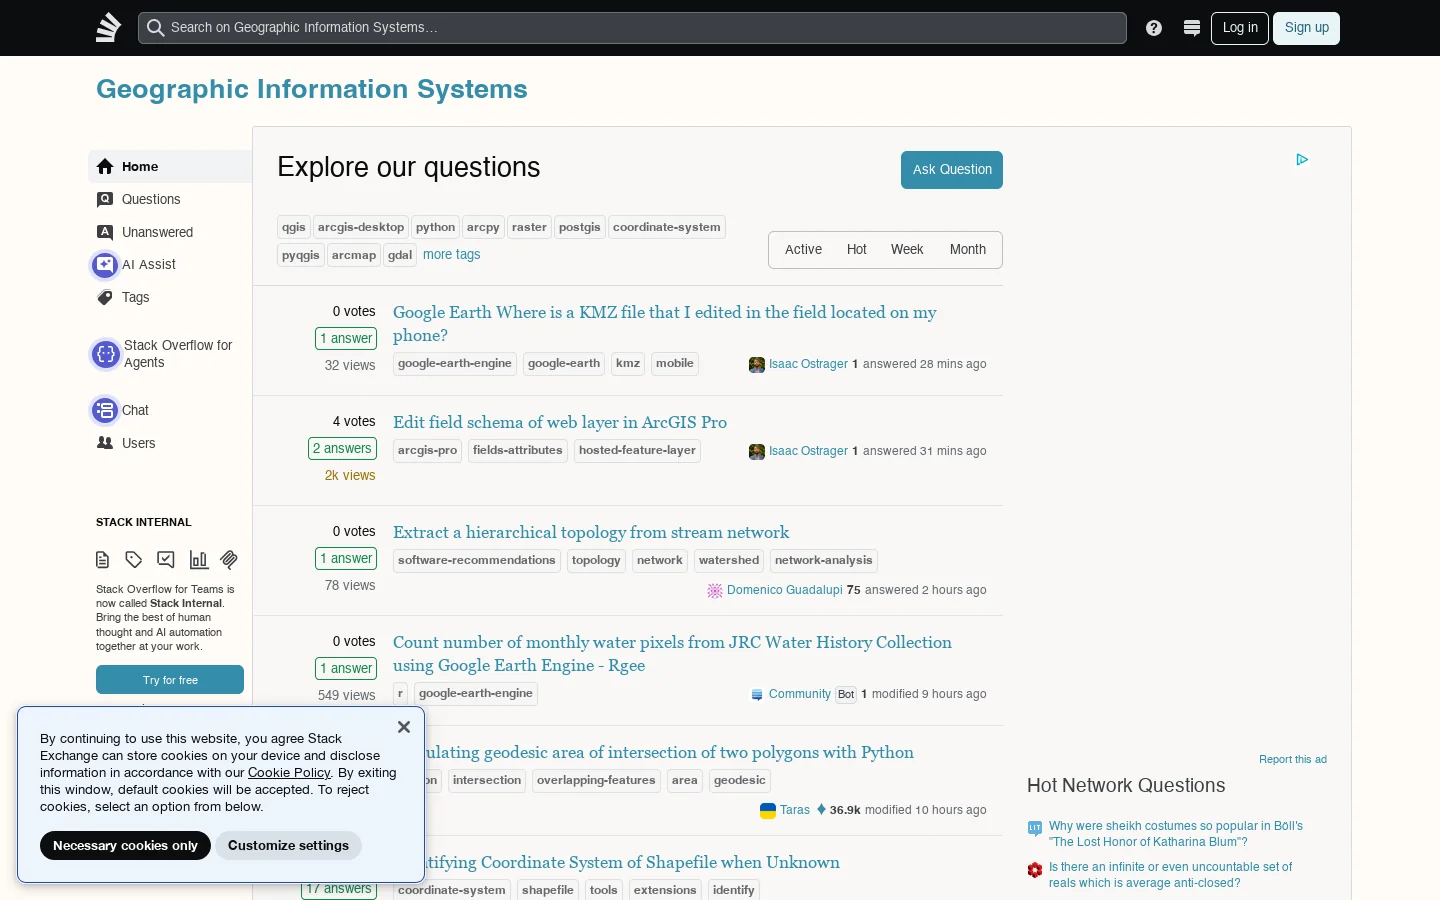Click the Log in button

point(1240,28)
